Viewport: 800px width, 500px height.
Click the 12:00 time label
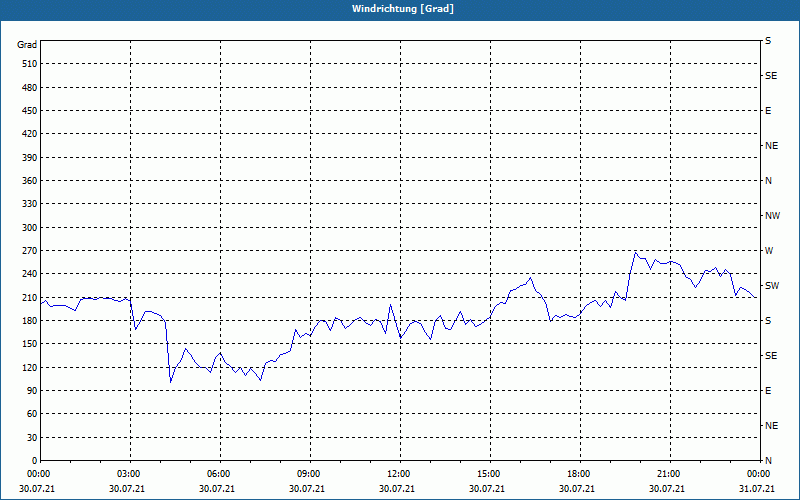(399, 474)
